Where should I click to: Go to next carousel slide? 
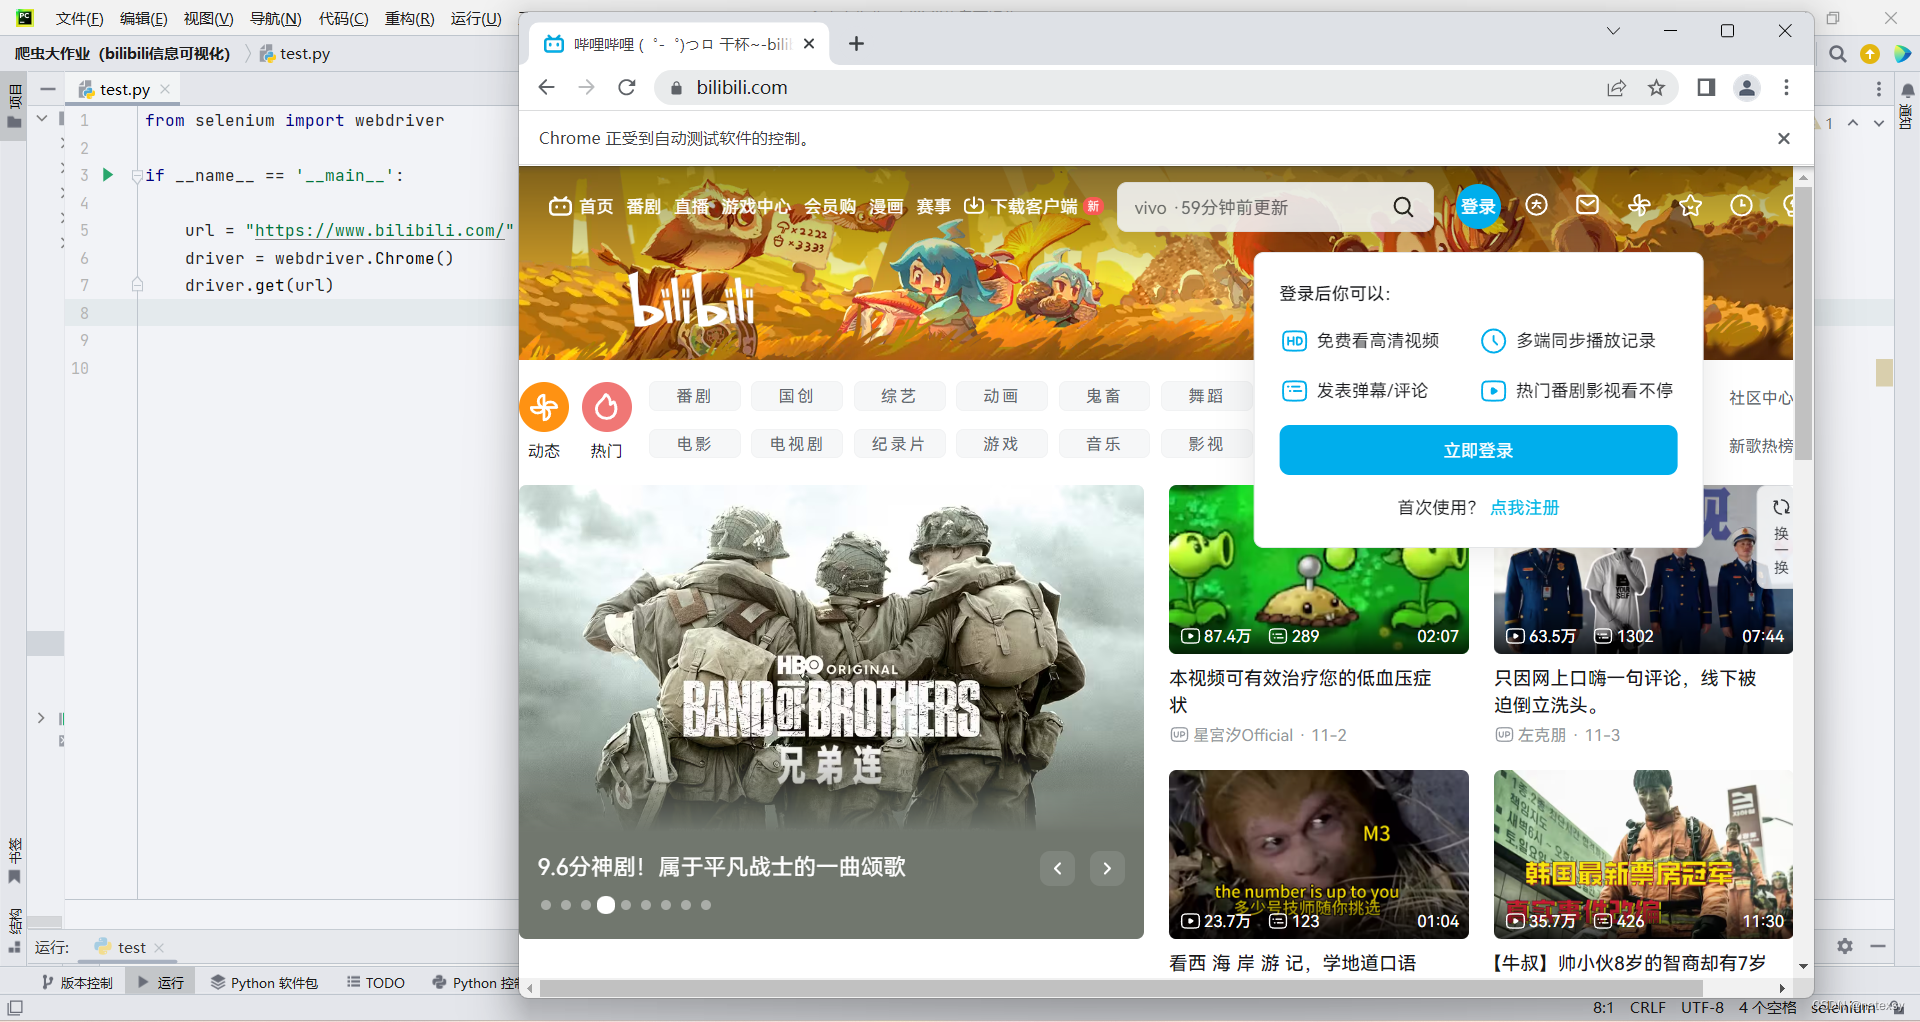[1107, 868]
